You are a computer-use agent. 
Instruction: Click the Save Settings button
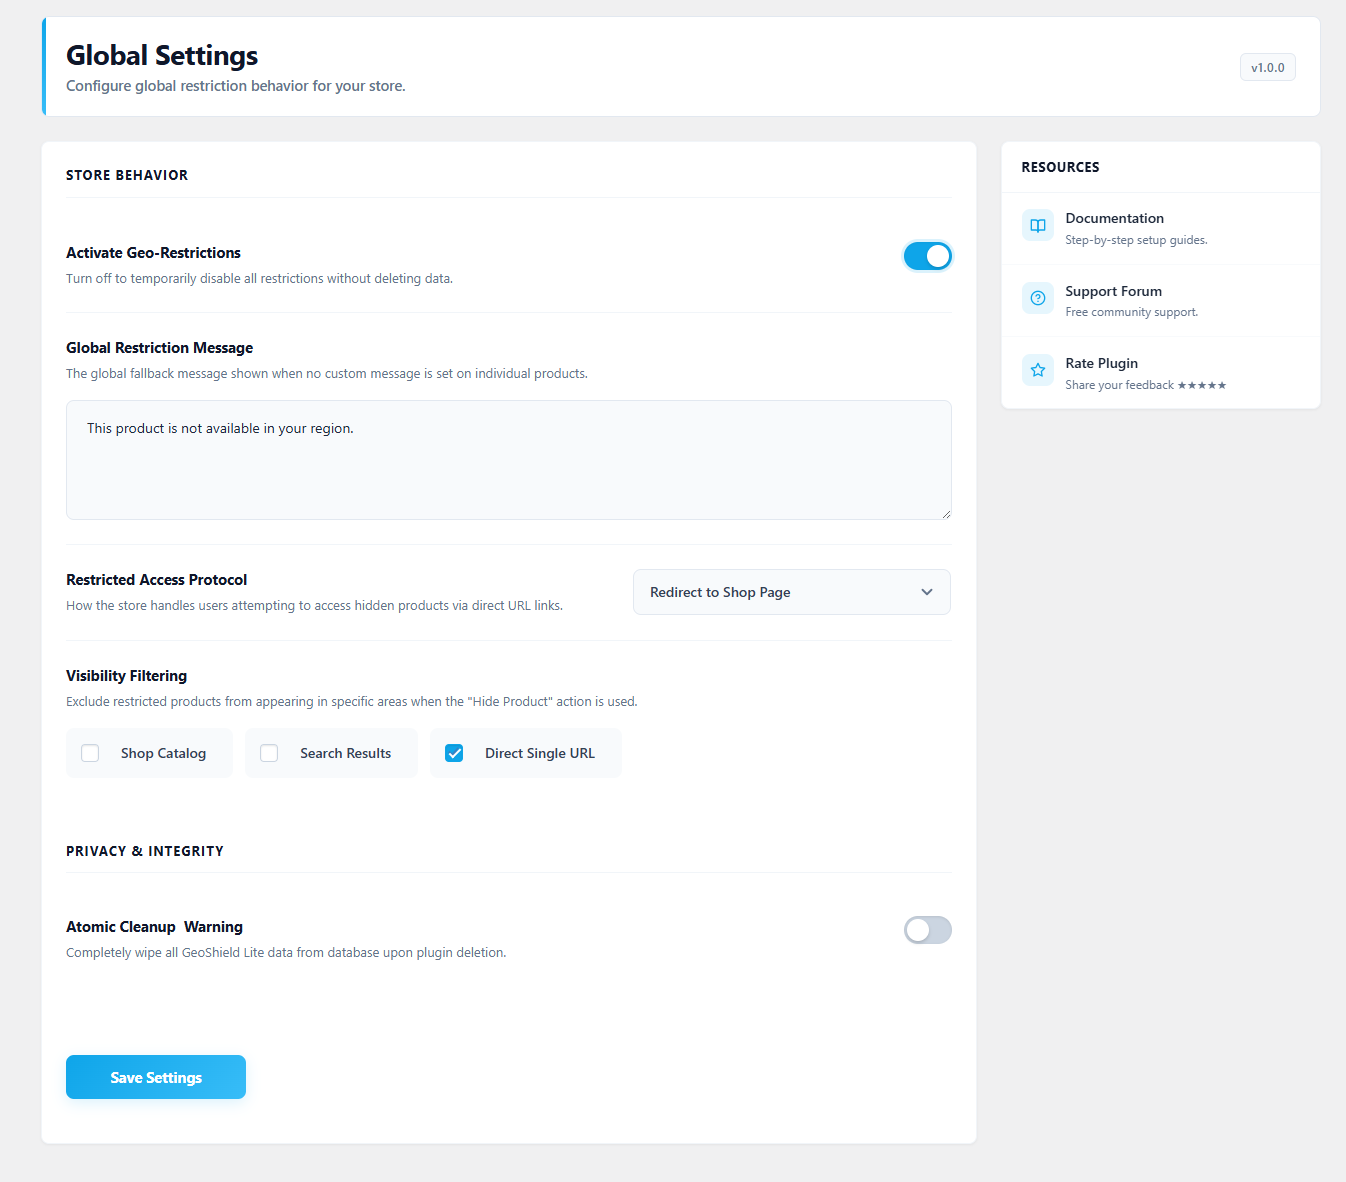(155, 1077)
